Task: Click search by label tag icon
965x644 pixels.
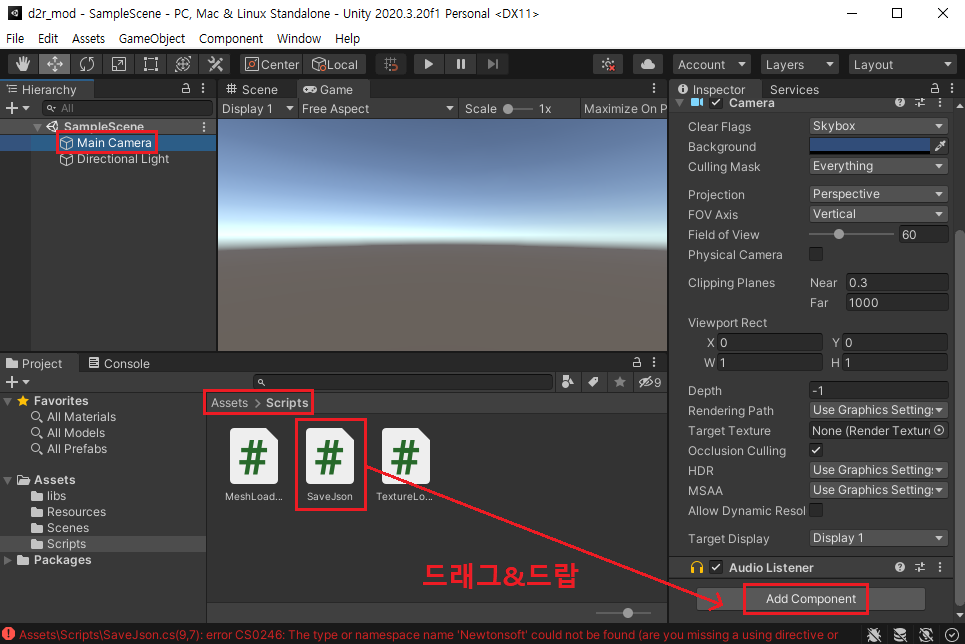Action: pos(593,382)
